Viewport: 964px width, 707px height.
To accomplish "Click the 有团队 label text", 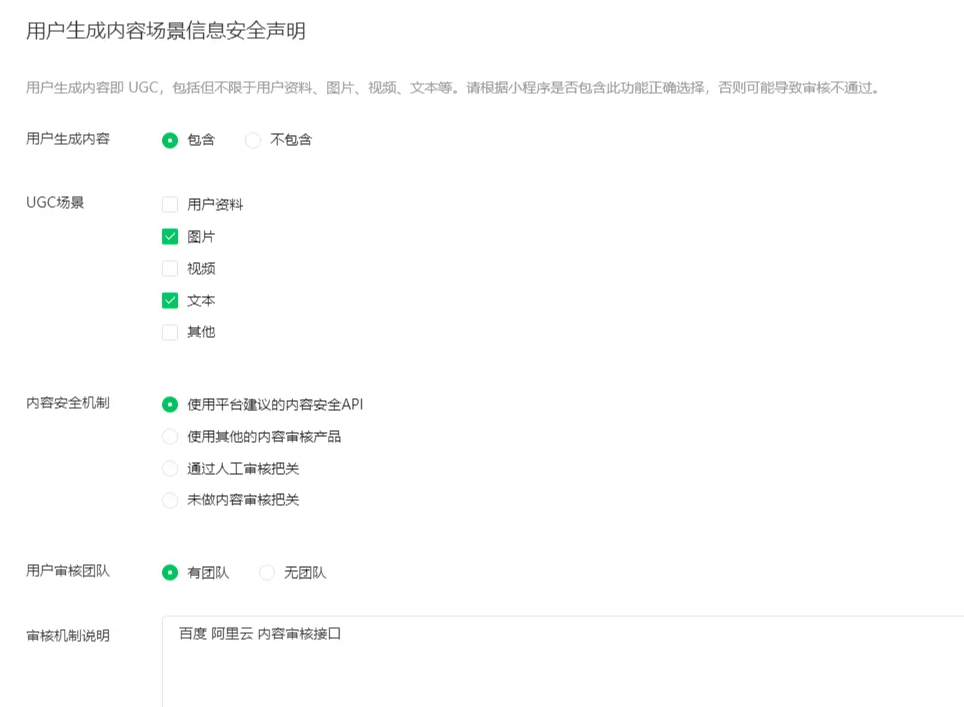I will click(x=207, y=572).
